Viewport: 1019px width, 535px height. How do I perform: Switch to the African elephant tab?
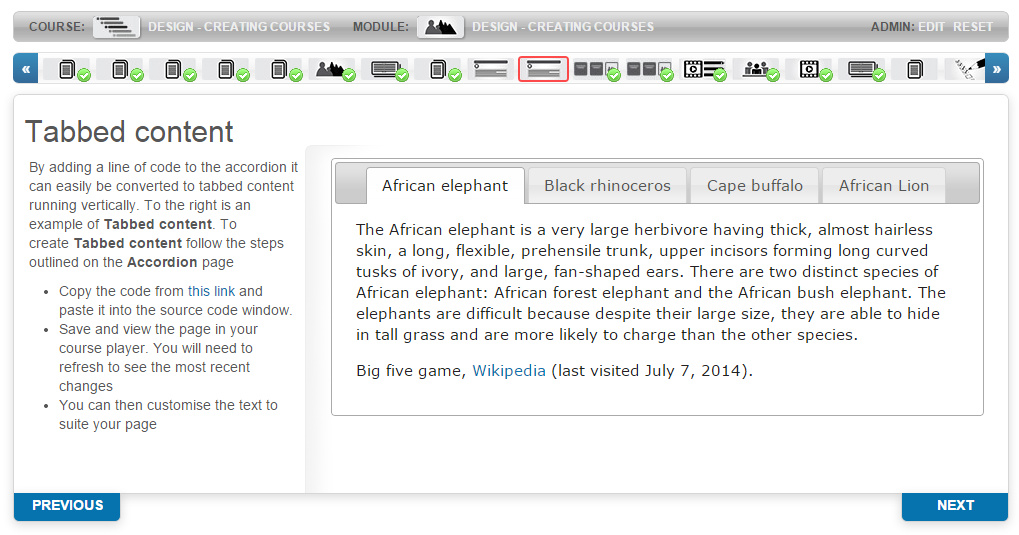point(445,186)
